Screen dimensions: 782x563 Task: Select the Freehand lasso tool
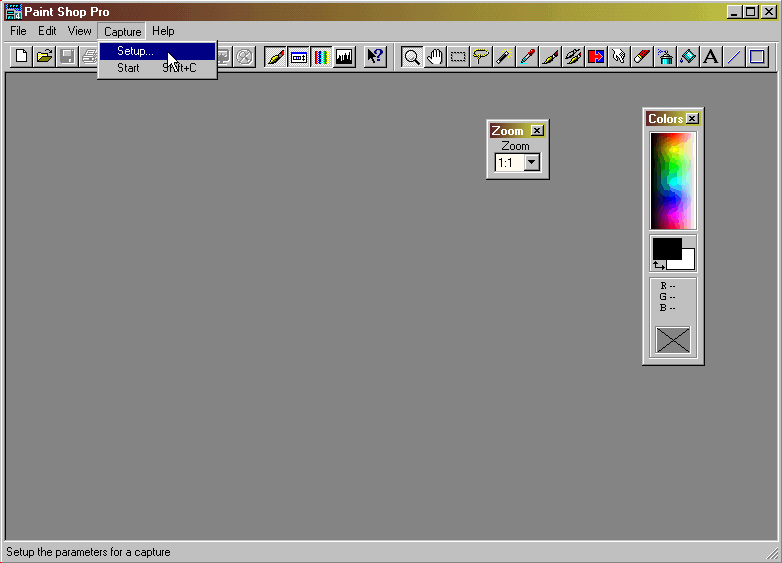481,57
